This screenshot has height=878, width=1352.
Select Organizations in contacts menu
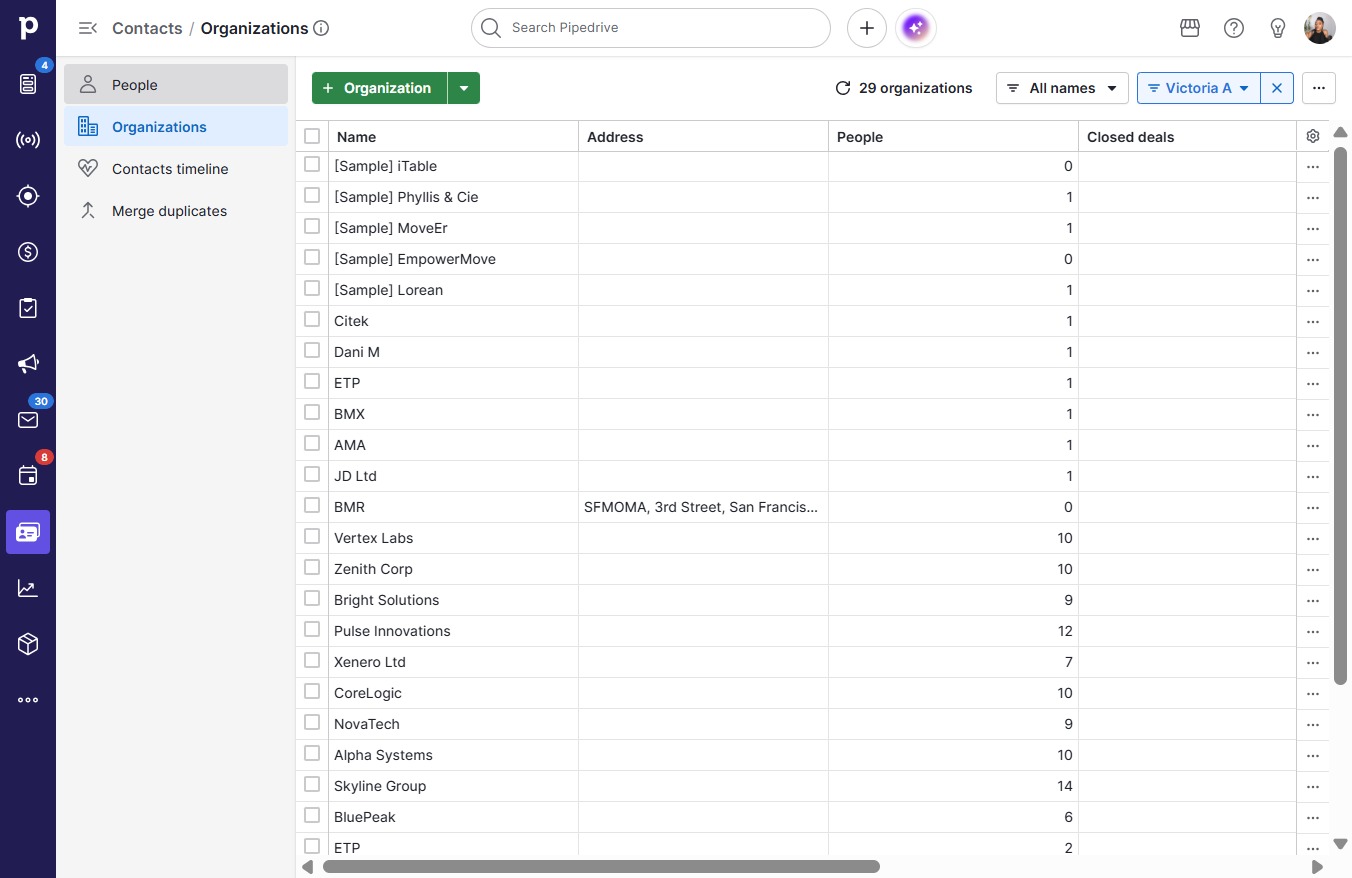[x=176, y=126]
